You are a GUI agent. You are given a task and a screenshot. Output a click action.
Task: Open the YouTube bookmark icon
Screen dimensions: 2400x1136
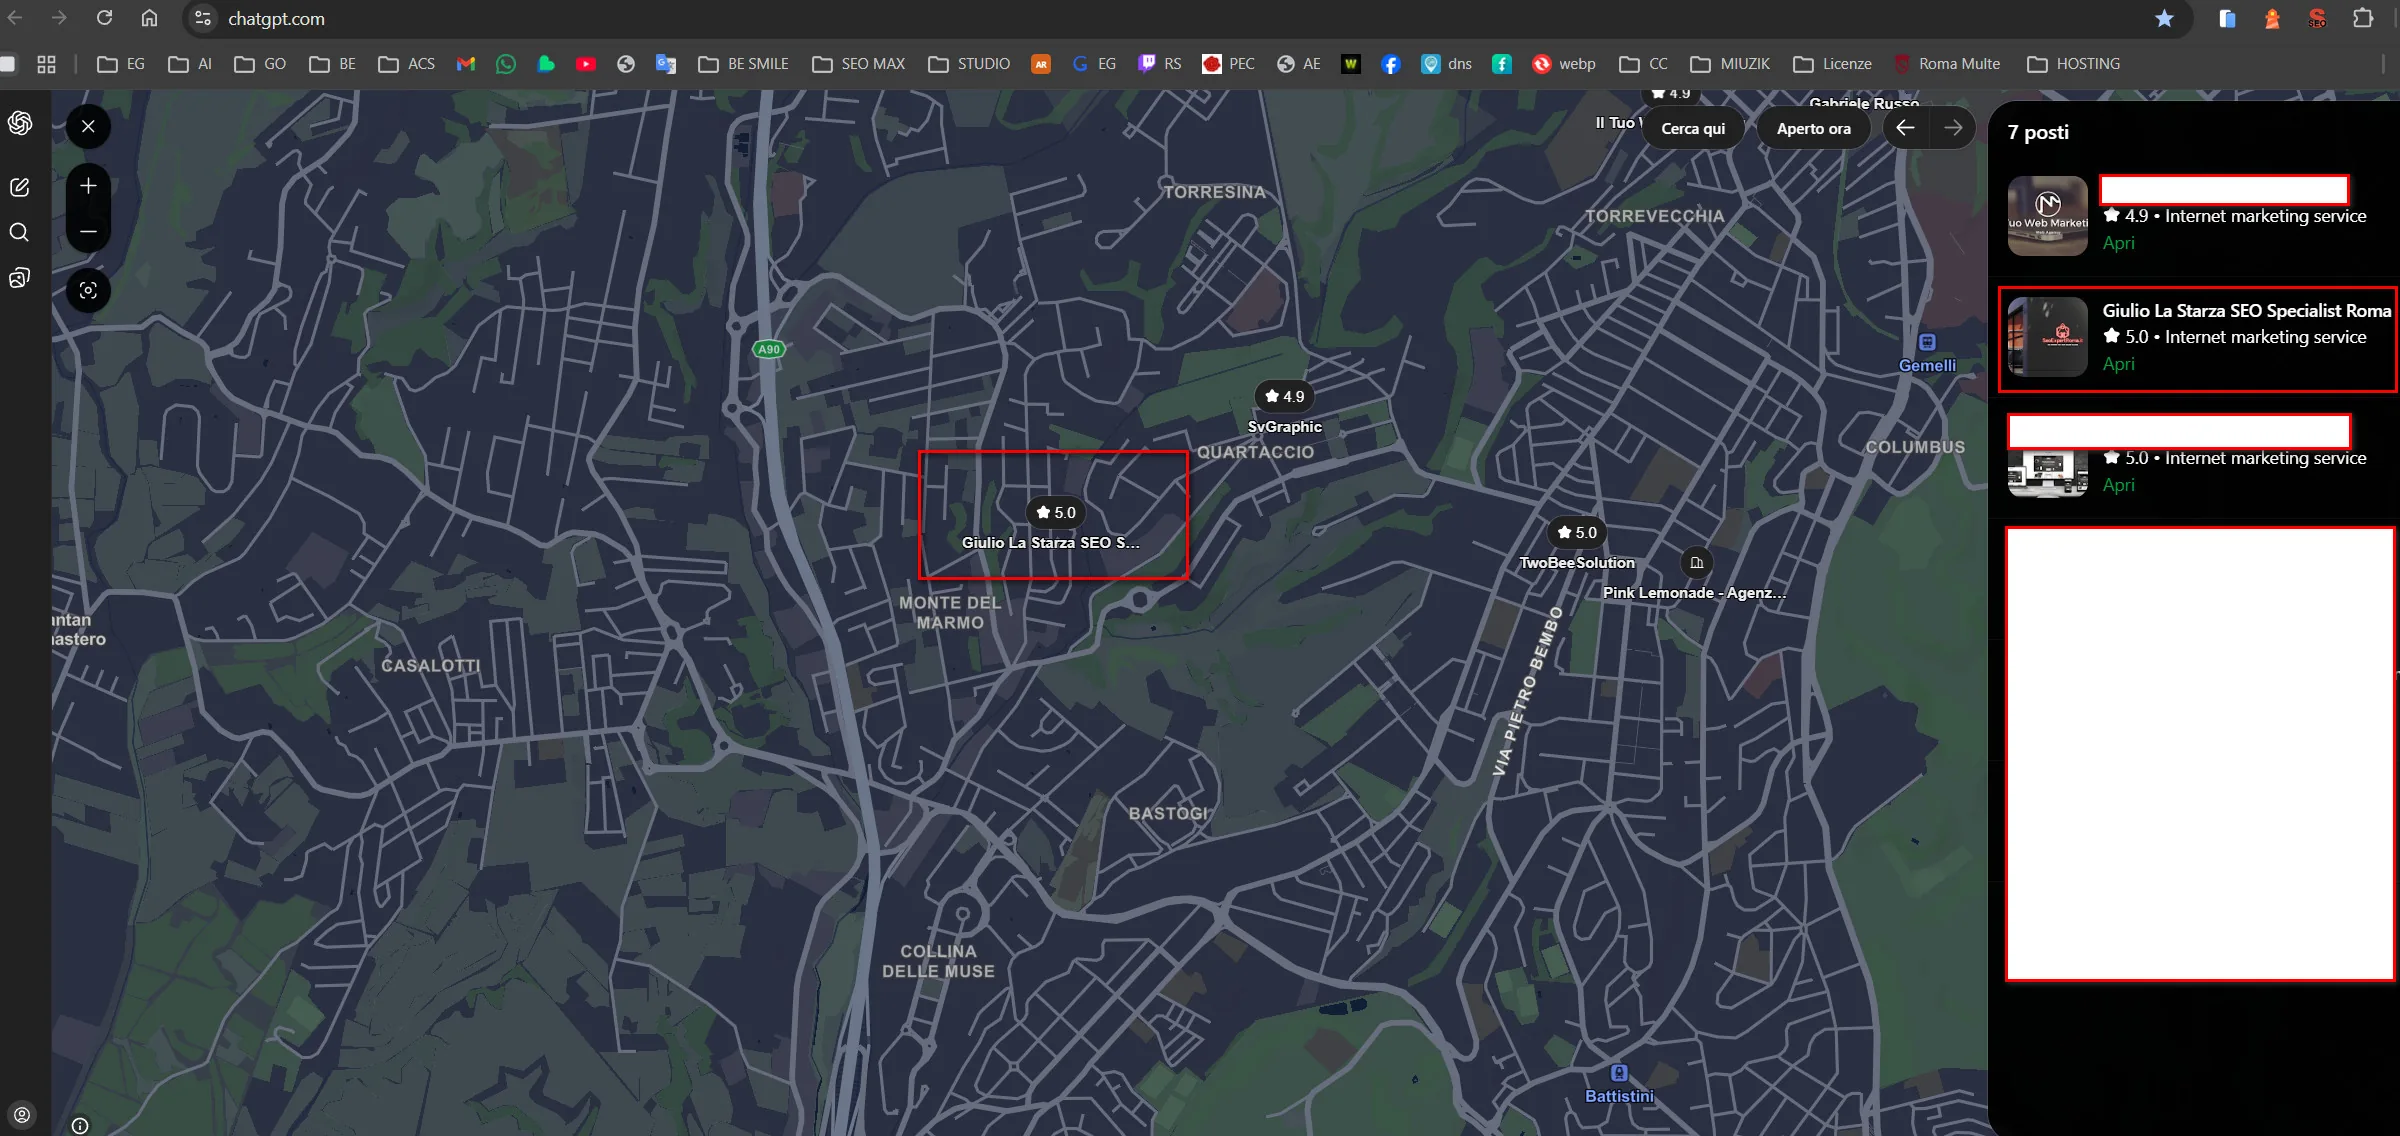(586, 64)
